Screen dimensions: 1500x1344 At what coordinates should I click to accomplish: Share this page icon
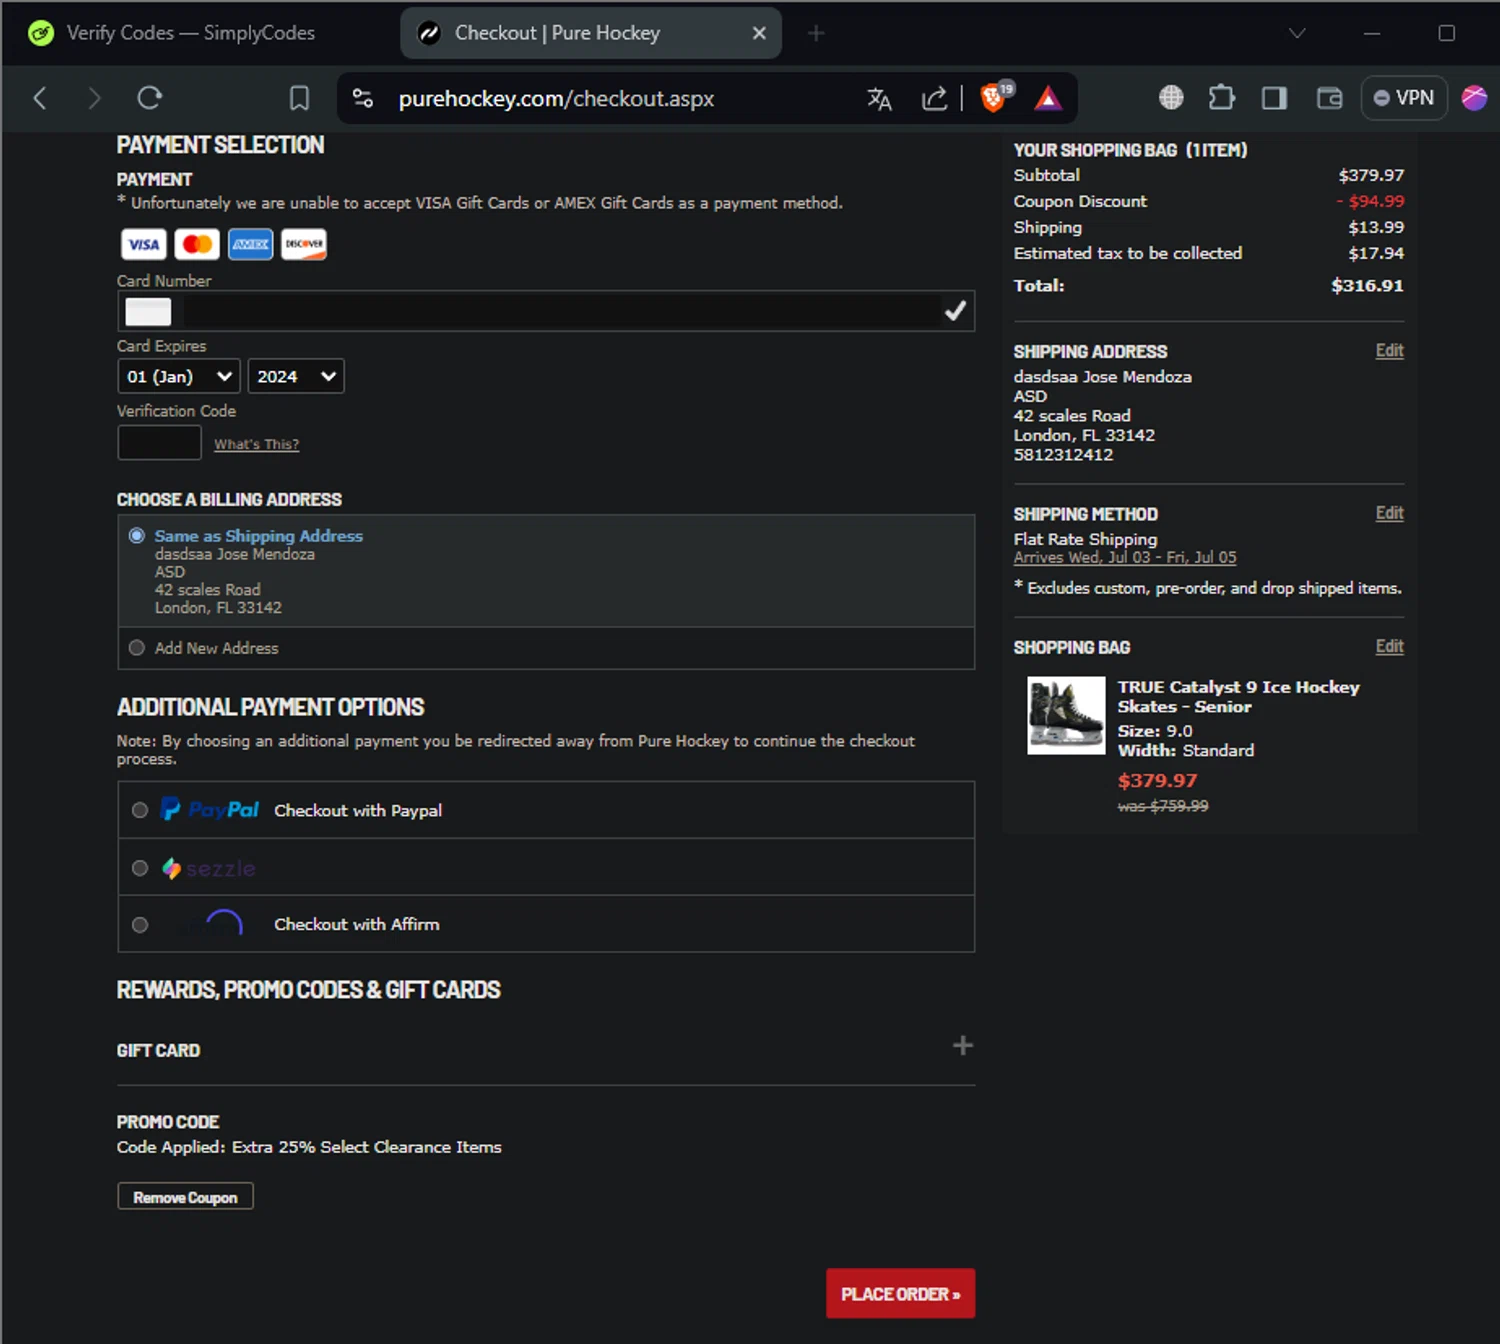(934, 98)
